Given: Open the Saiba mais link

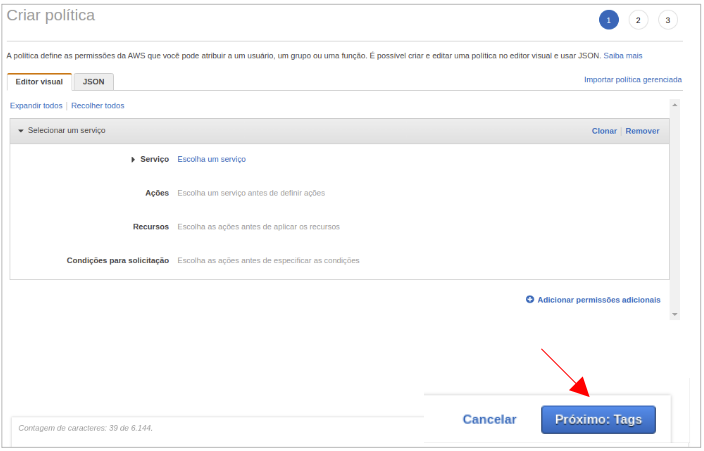Looking at the screenshot, I should tap(620, 56).
